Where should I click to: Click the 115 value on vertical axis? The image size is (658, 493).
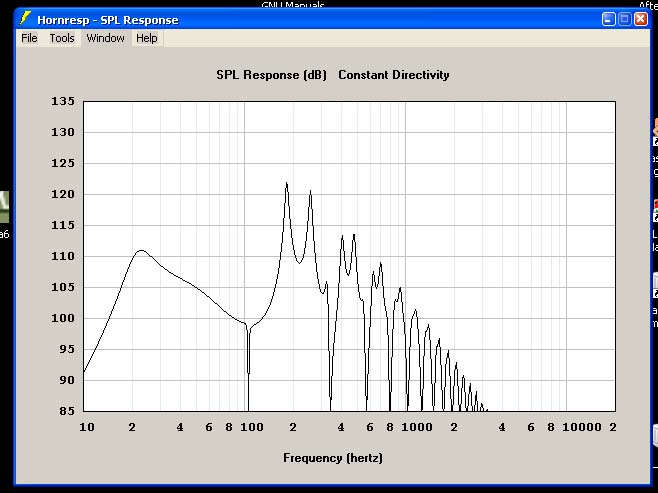pos(63,225)
